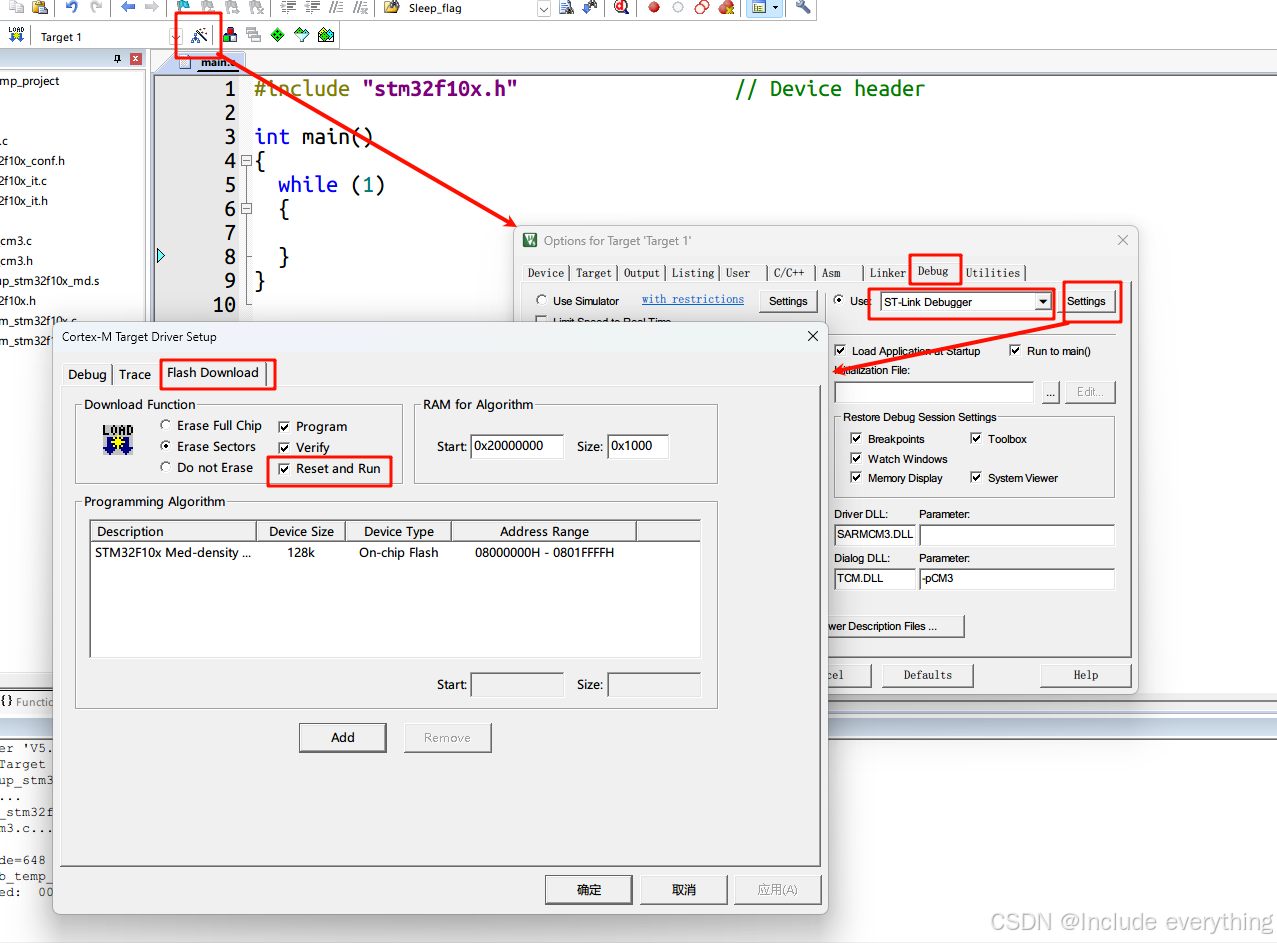This screenshot has height=943, width=1277.
Task: Insert breakpoint with red circle icon
Action: pyautogui.click(x=654, y=8)
